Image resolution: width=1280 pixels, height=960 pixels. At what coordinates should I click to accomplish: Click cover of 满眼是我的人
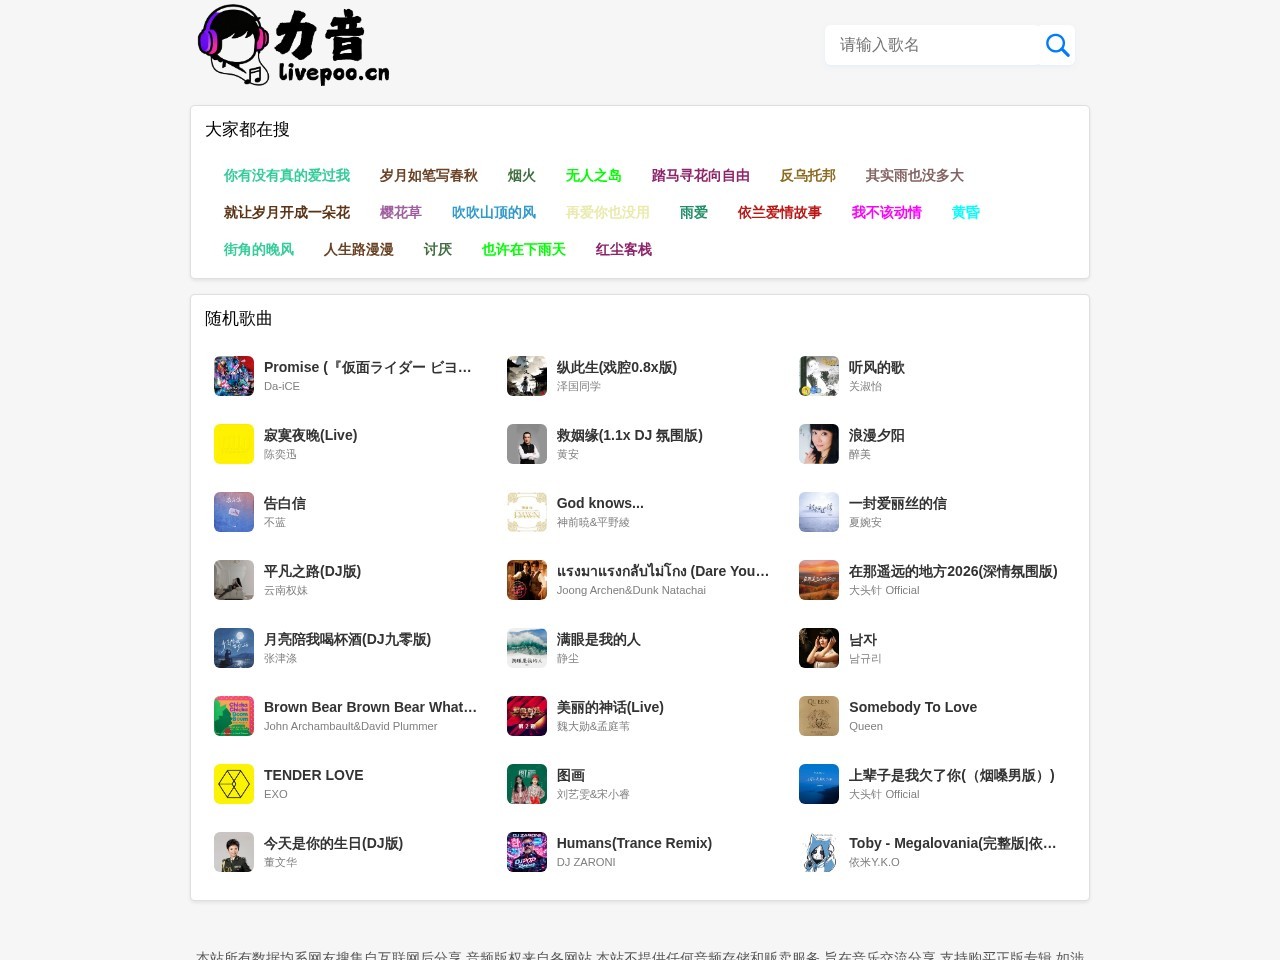[x=527, y=648]
